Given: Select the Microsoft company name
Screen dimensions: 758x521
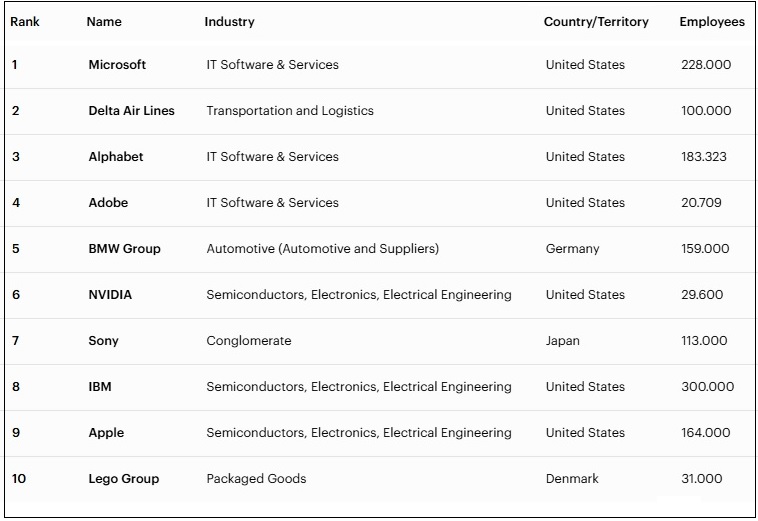Looking at the screenshot, I should click(x=117, y=65).
